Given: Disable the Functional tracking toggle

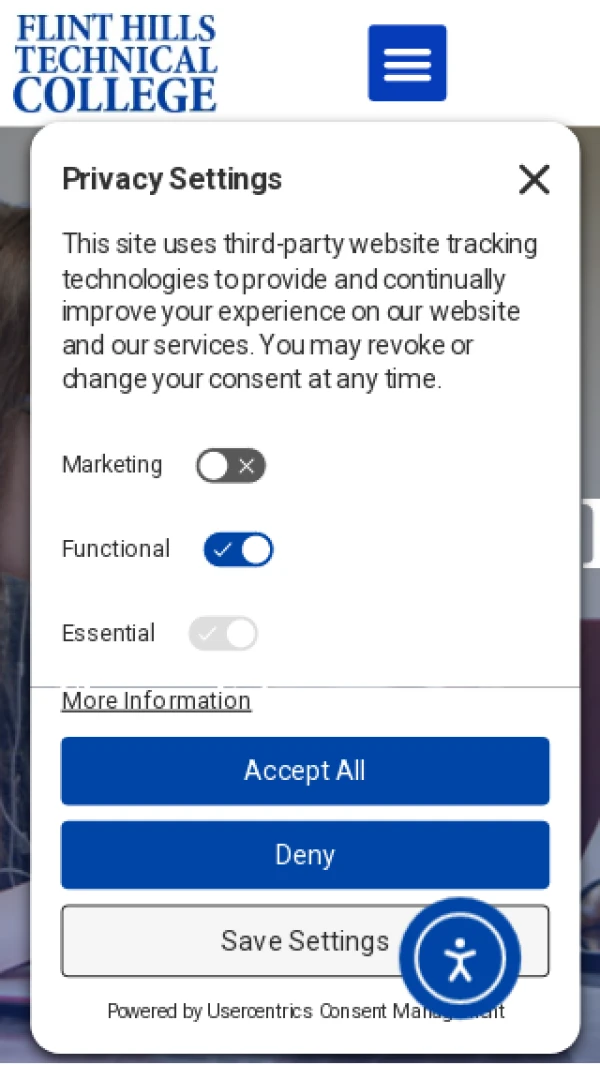Looking at the screenshot, I should point(238,550).
